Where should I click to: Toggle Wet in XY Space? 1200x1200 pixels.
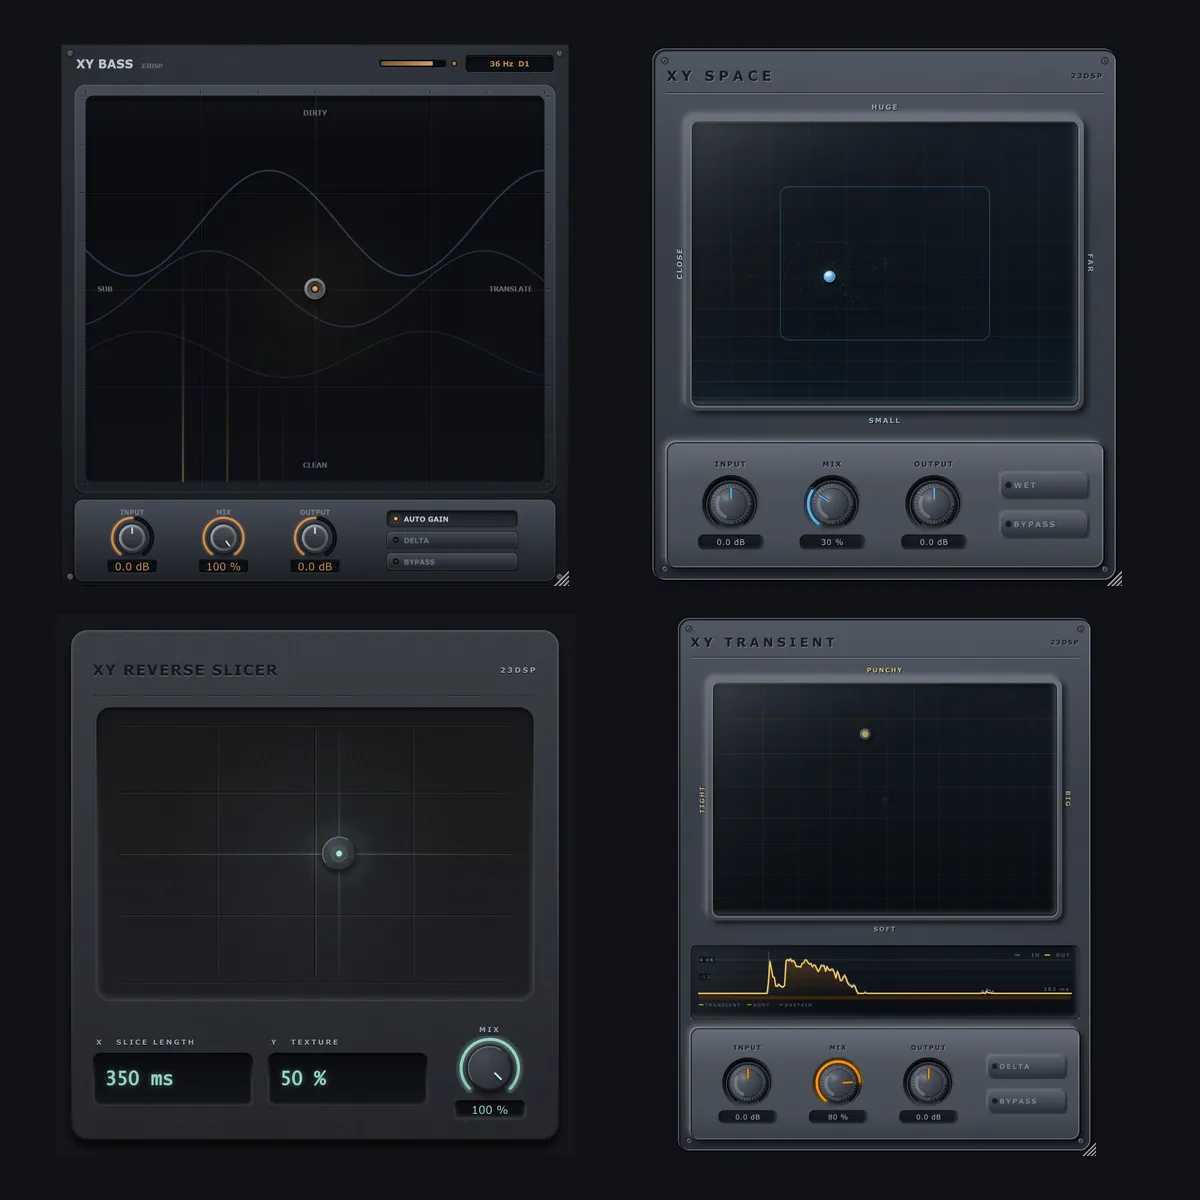[x=1043, y=485]
